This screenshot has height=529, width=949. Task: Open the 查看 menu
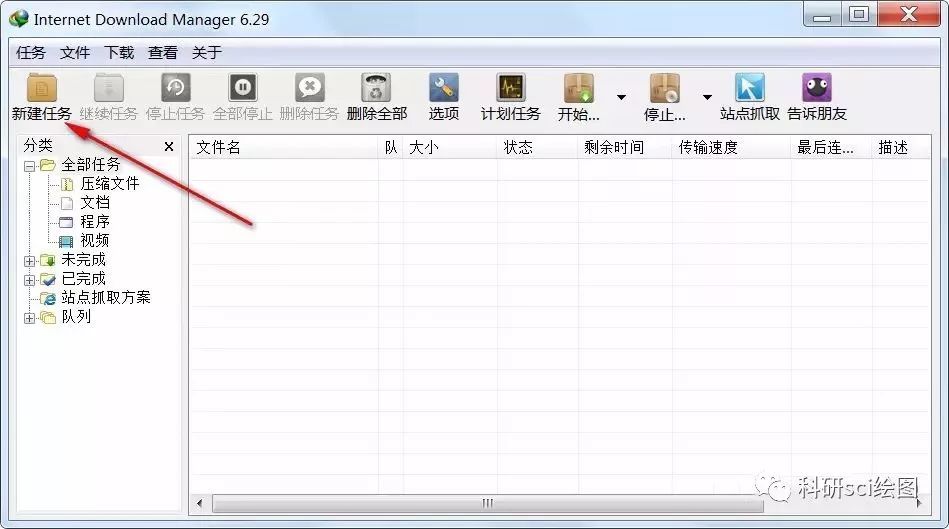(x=163, y=53)
